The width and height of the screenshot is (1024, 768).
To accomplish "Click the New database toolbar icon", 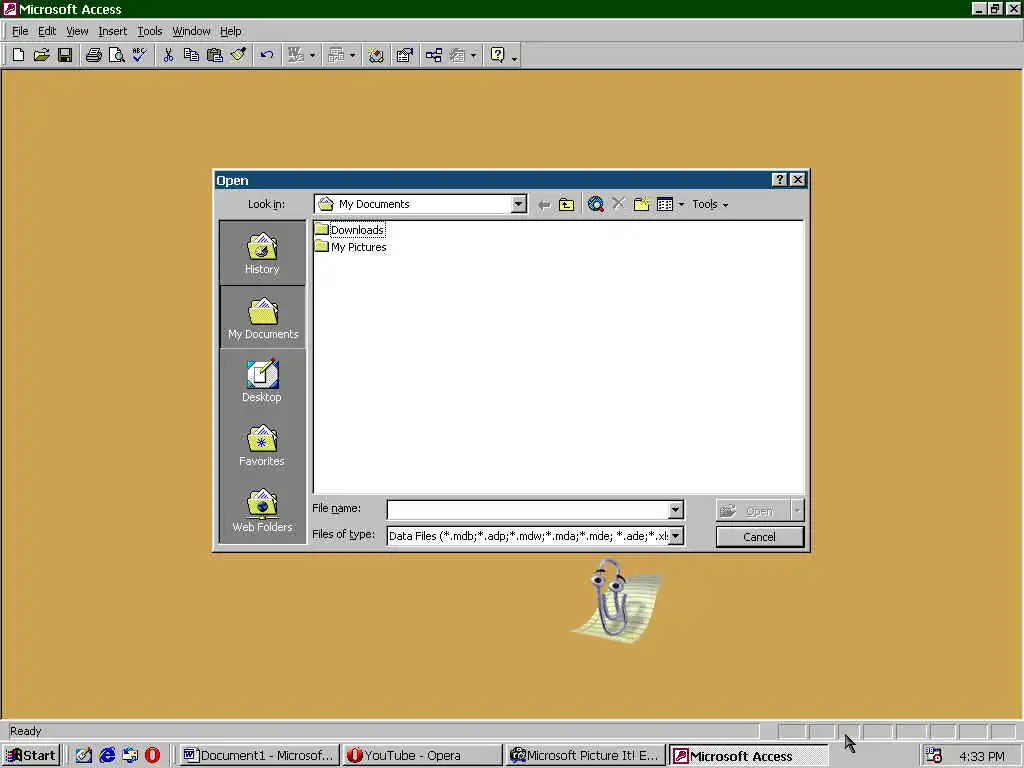I will coord(18,56).
